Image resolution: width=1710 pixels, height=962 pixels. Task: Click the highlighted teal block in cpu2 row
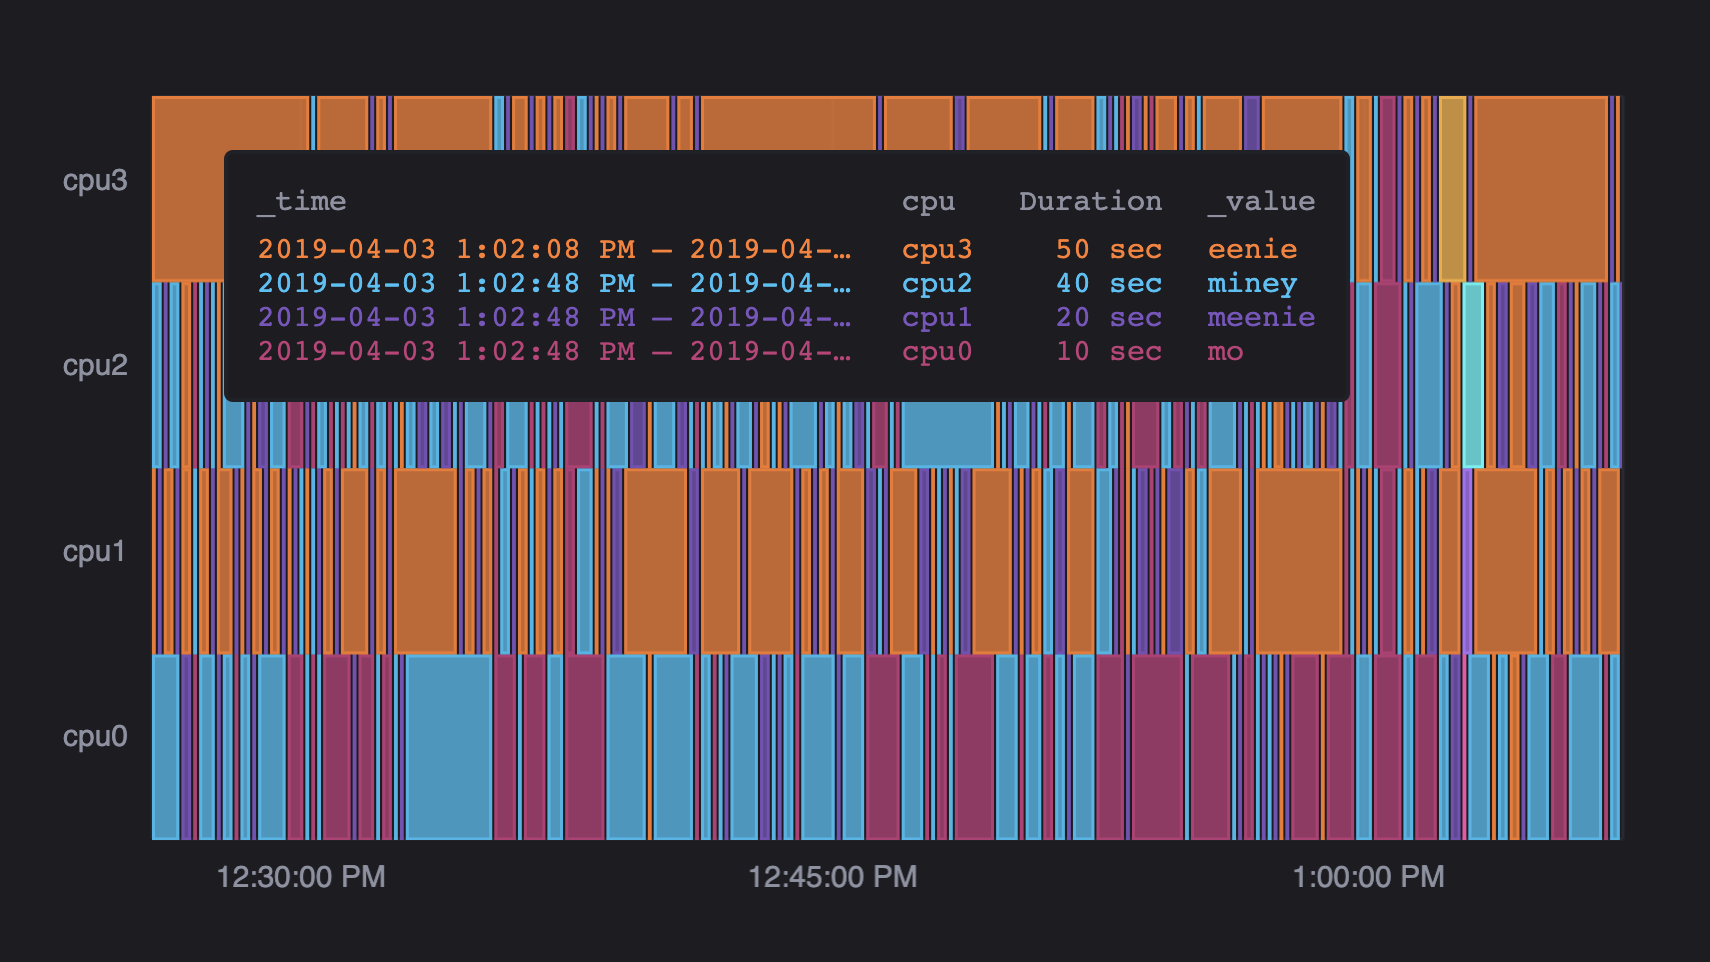pos(1473,430)
